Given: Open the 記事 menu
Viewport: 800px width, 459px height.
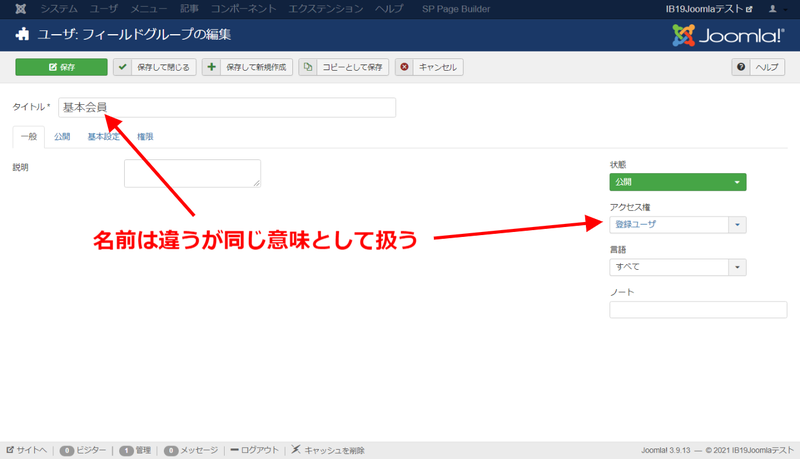Looking at the screenshot, I should point(189,9).
